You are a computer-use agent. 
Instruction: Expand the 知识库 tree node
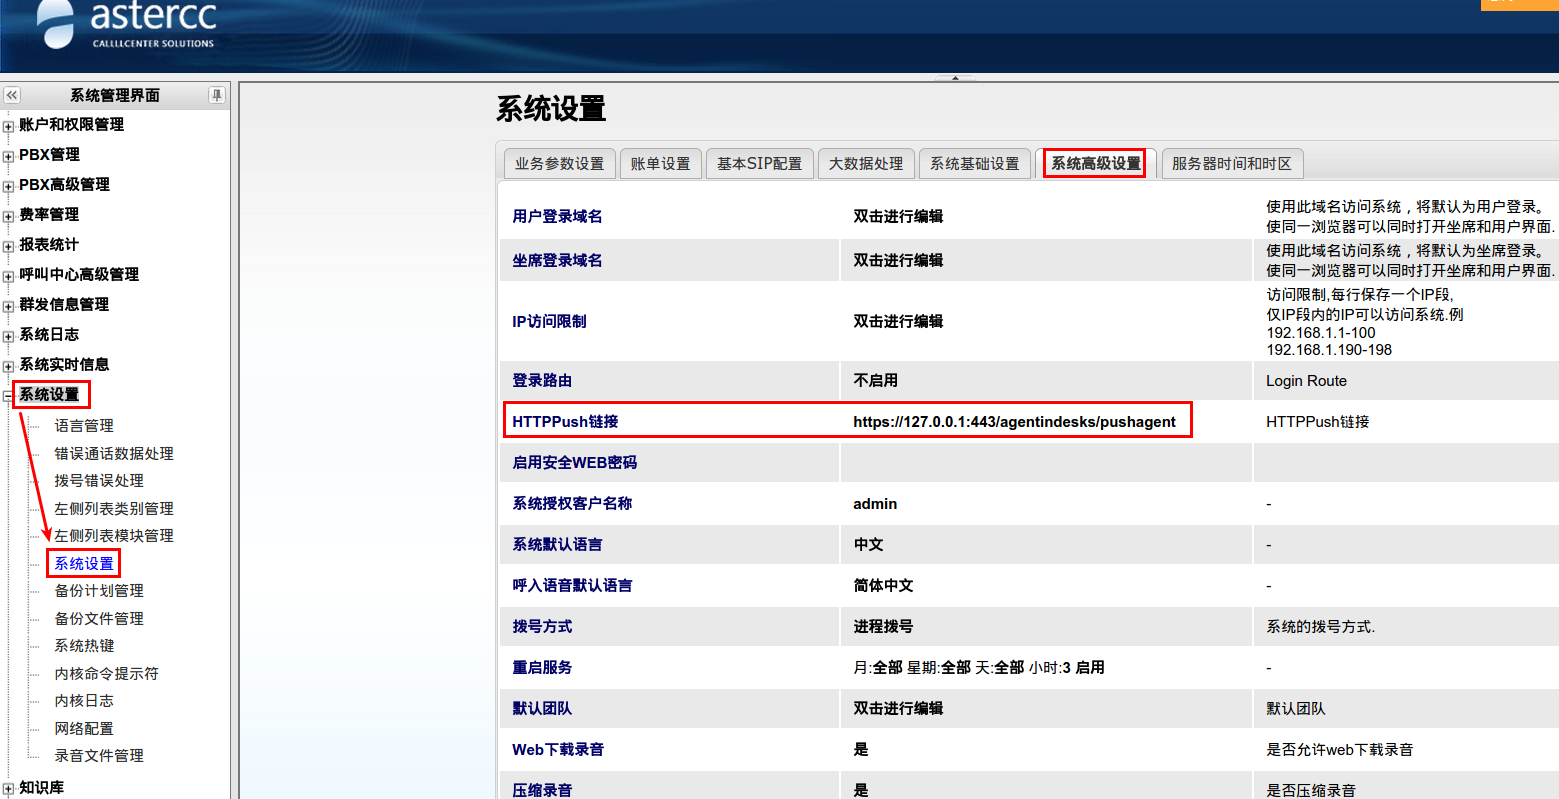(8, 789)
